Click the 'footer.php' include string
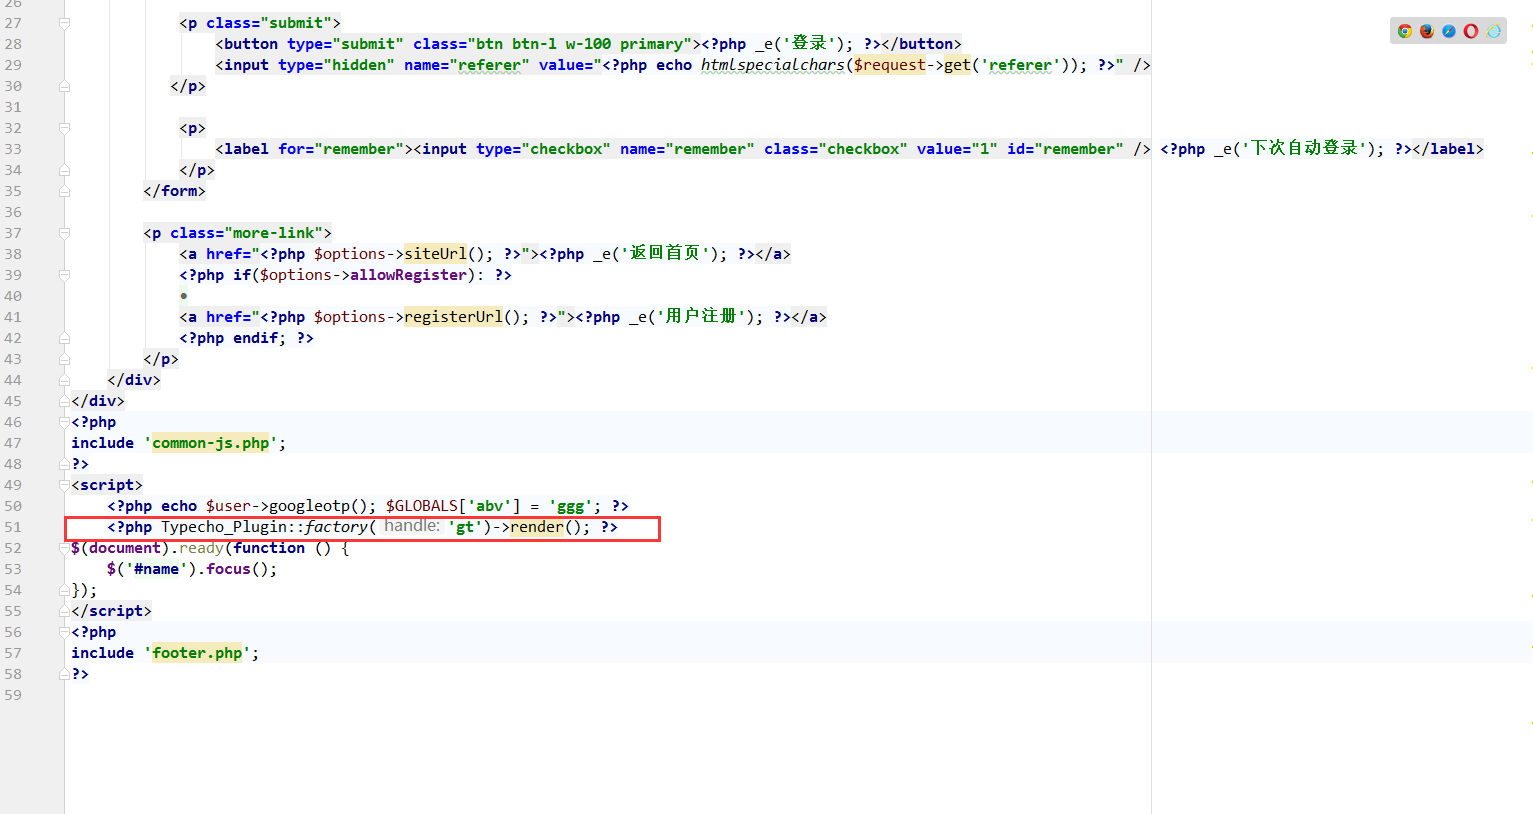Image resolution: width=1533 pixels, height=814 pixels. pyautogui.click(x=197, y=653)
